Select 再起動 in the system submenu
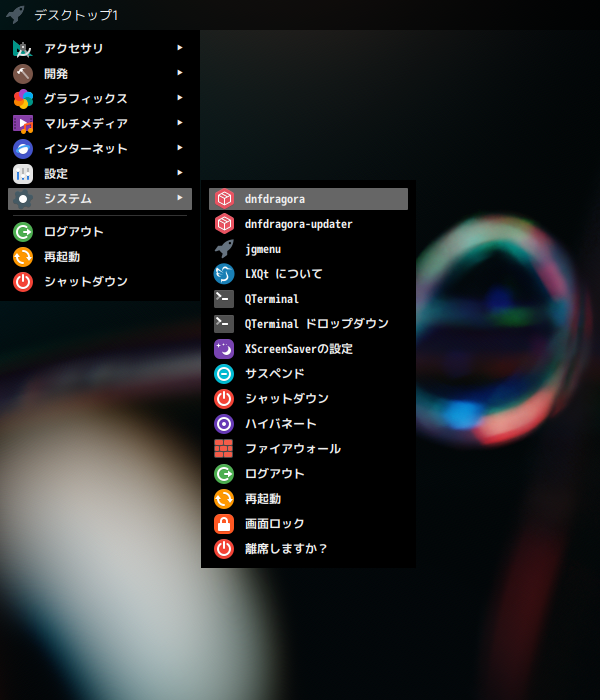Screen dimensions: 600x700 tap(308, 499)
